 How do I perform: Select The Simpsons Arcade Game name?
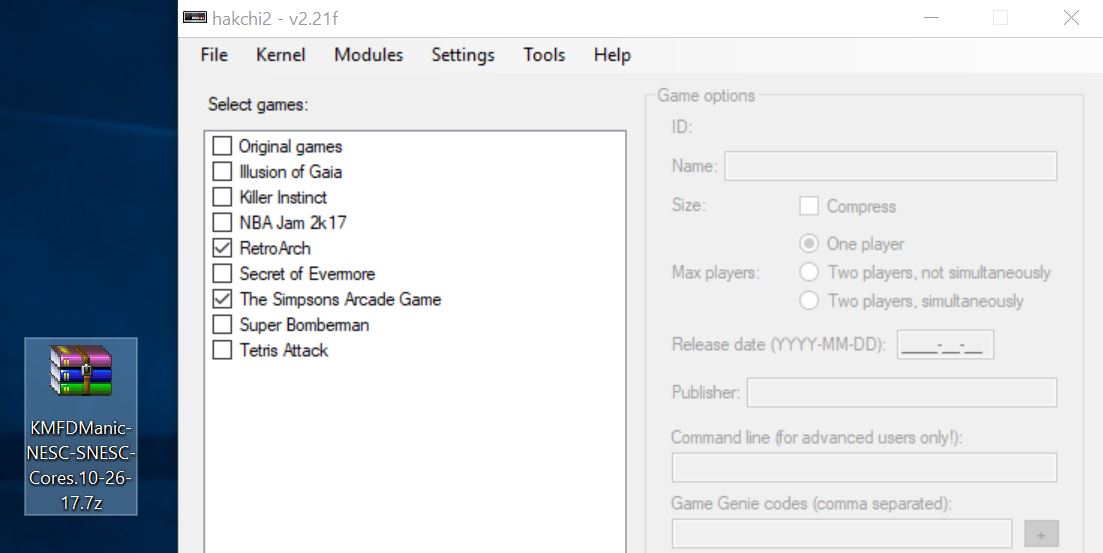coord(340,299)
